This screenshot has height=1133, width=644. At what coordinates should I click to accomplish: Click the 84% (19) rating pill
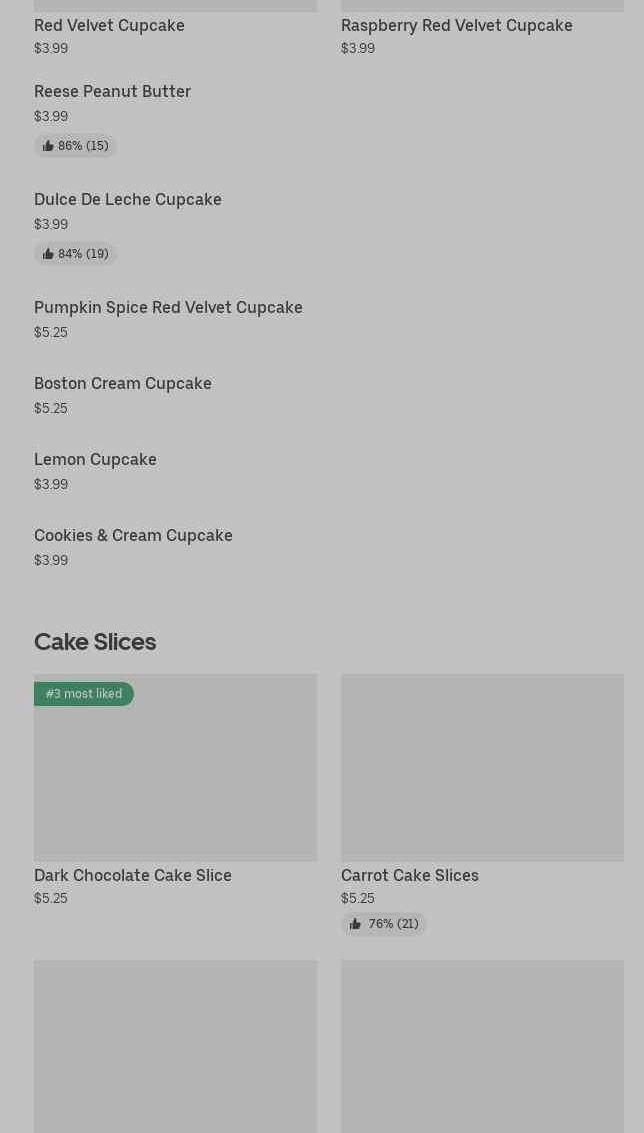[75, 254]
